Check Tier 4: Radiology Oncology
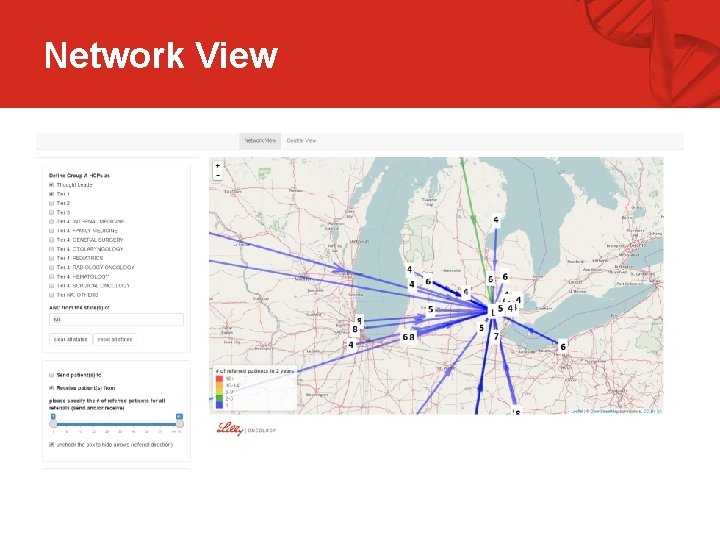Screen dimensions: 720x540 [x=51, y=267]
